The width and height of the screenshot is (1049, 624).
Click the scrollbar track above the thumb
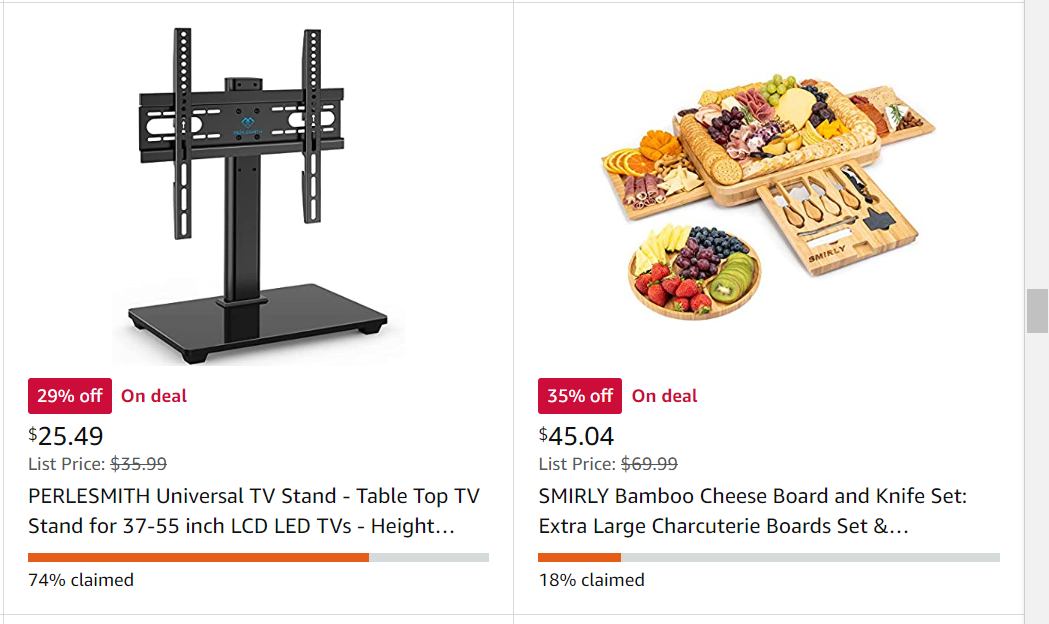pos(1037,150)
